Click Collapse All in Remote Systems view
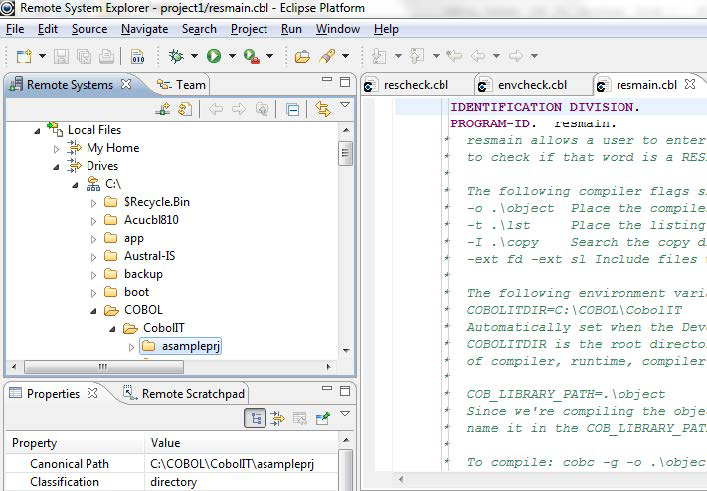 [x=292, y=110]
